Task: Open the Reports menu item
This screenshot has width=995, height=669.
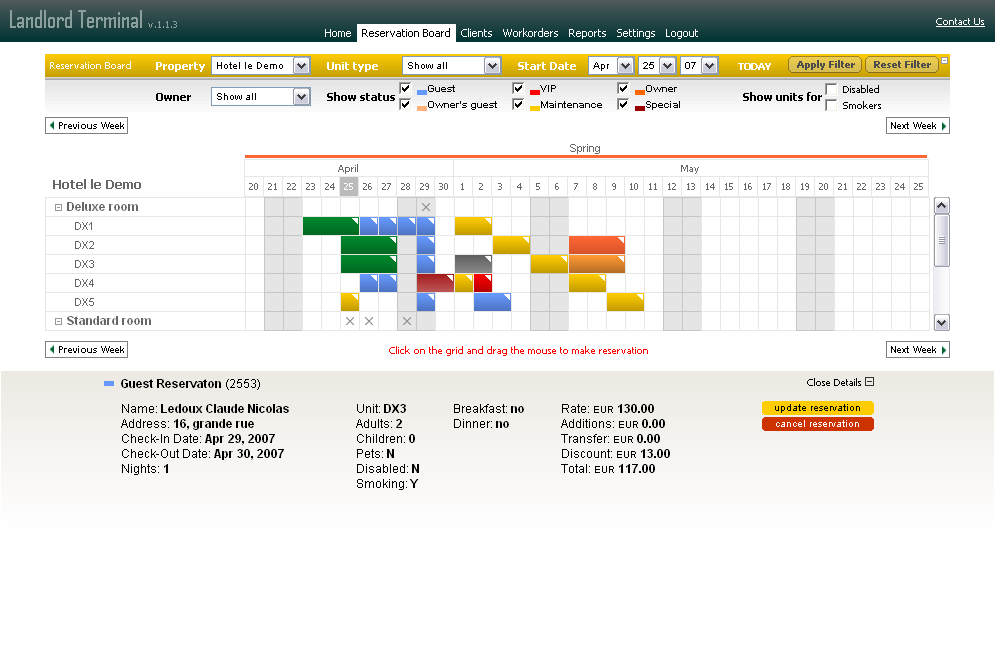Action: coord(587,33)
